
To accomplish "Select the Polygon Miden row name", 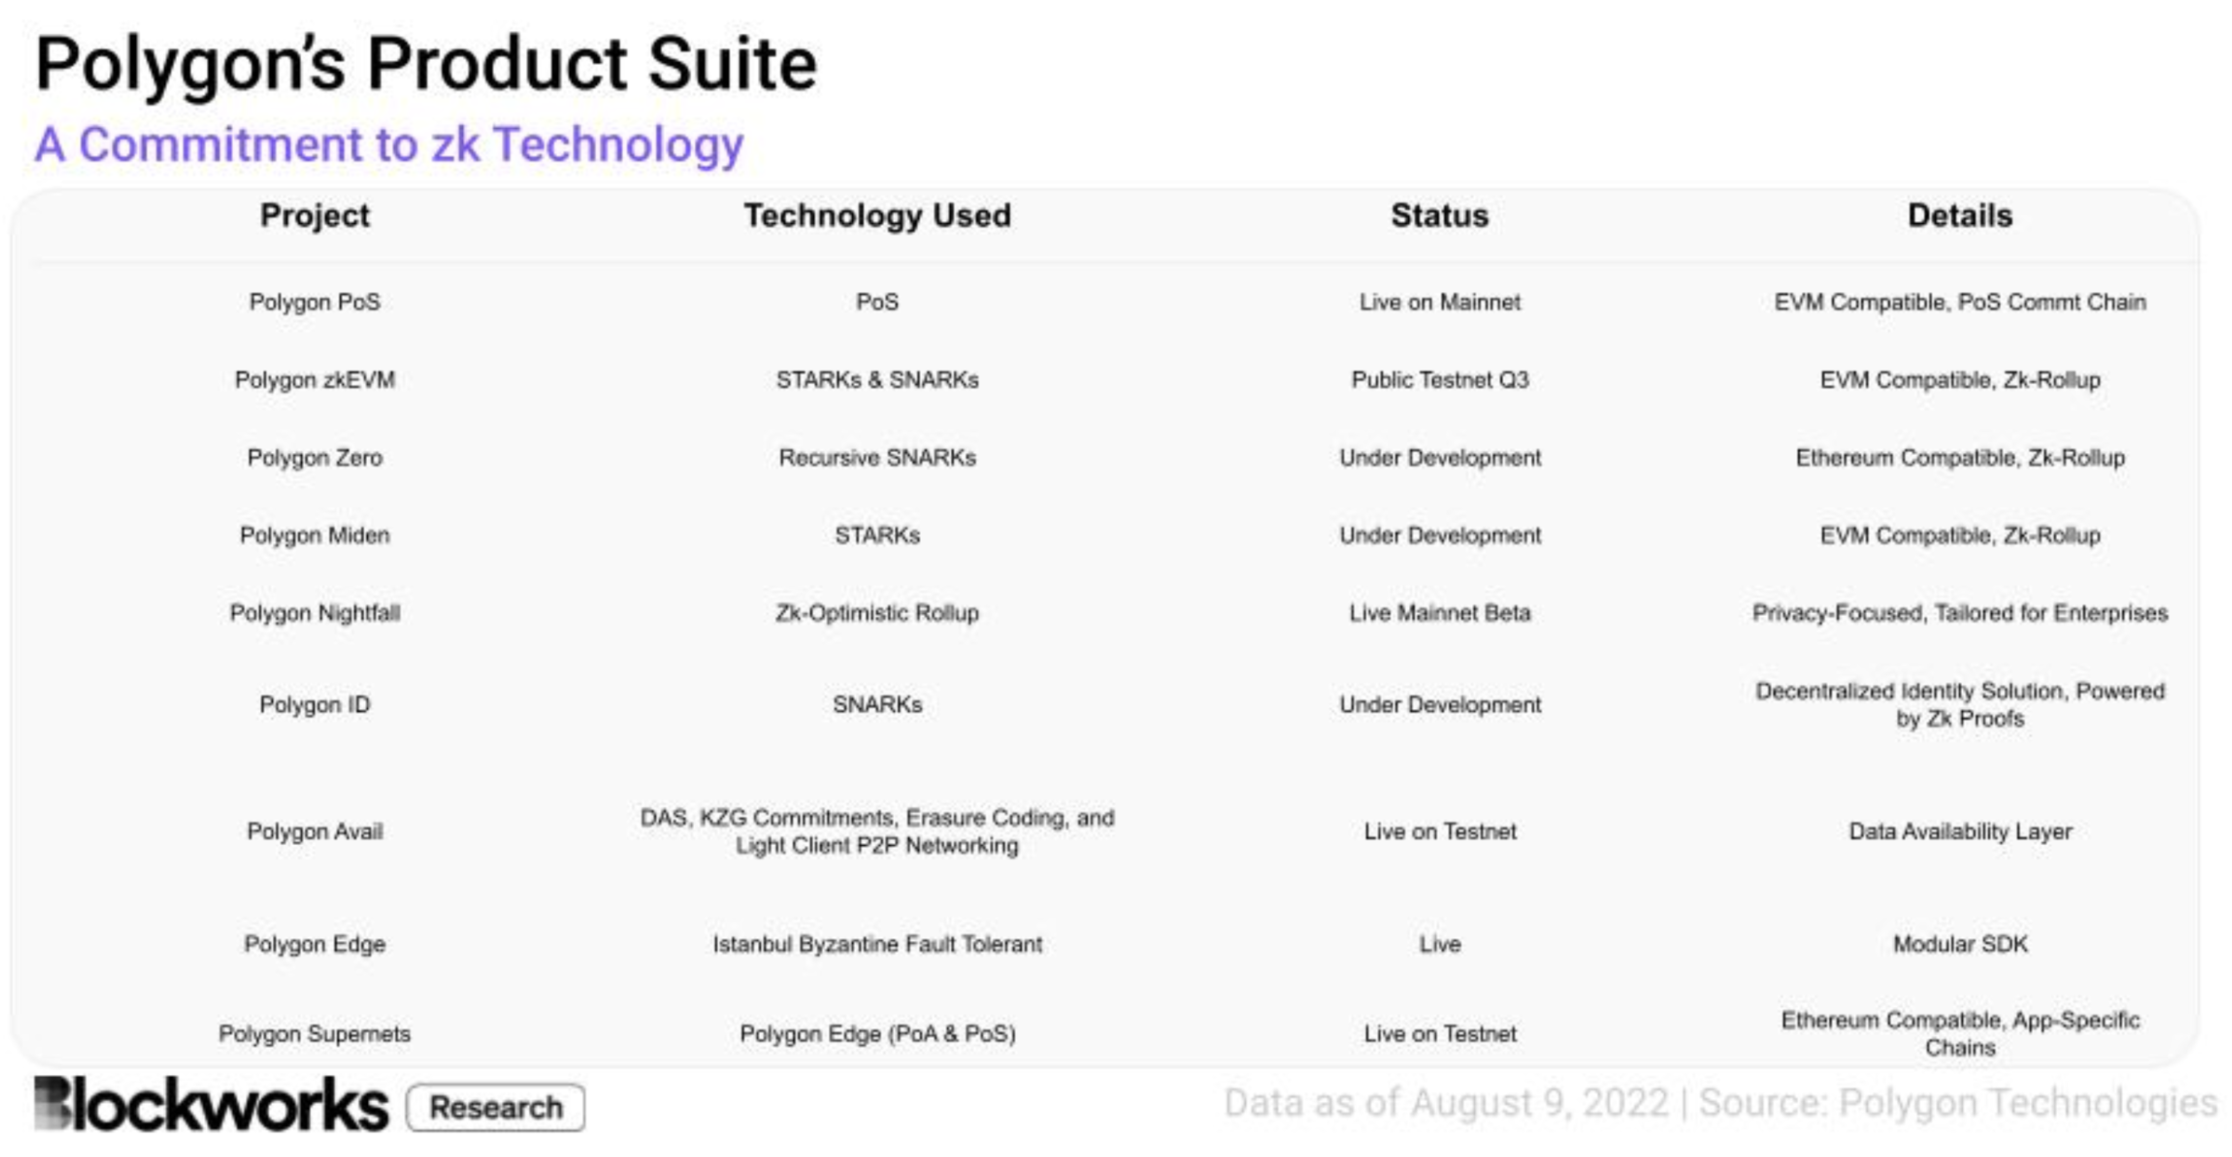I will click(x=314, y=535).
